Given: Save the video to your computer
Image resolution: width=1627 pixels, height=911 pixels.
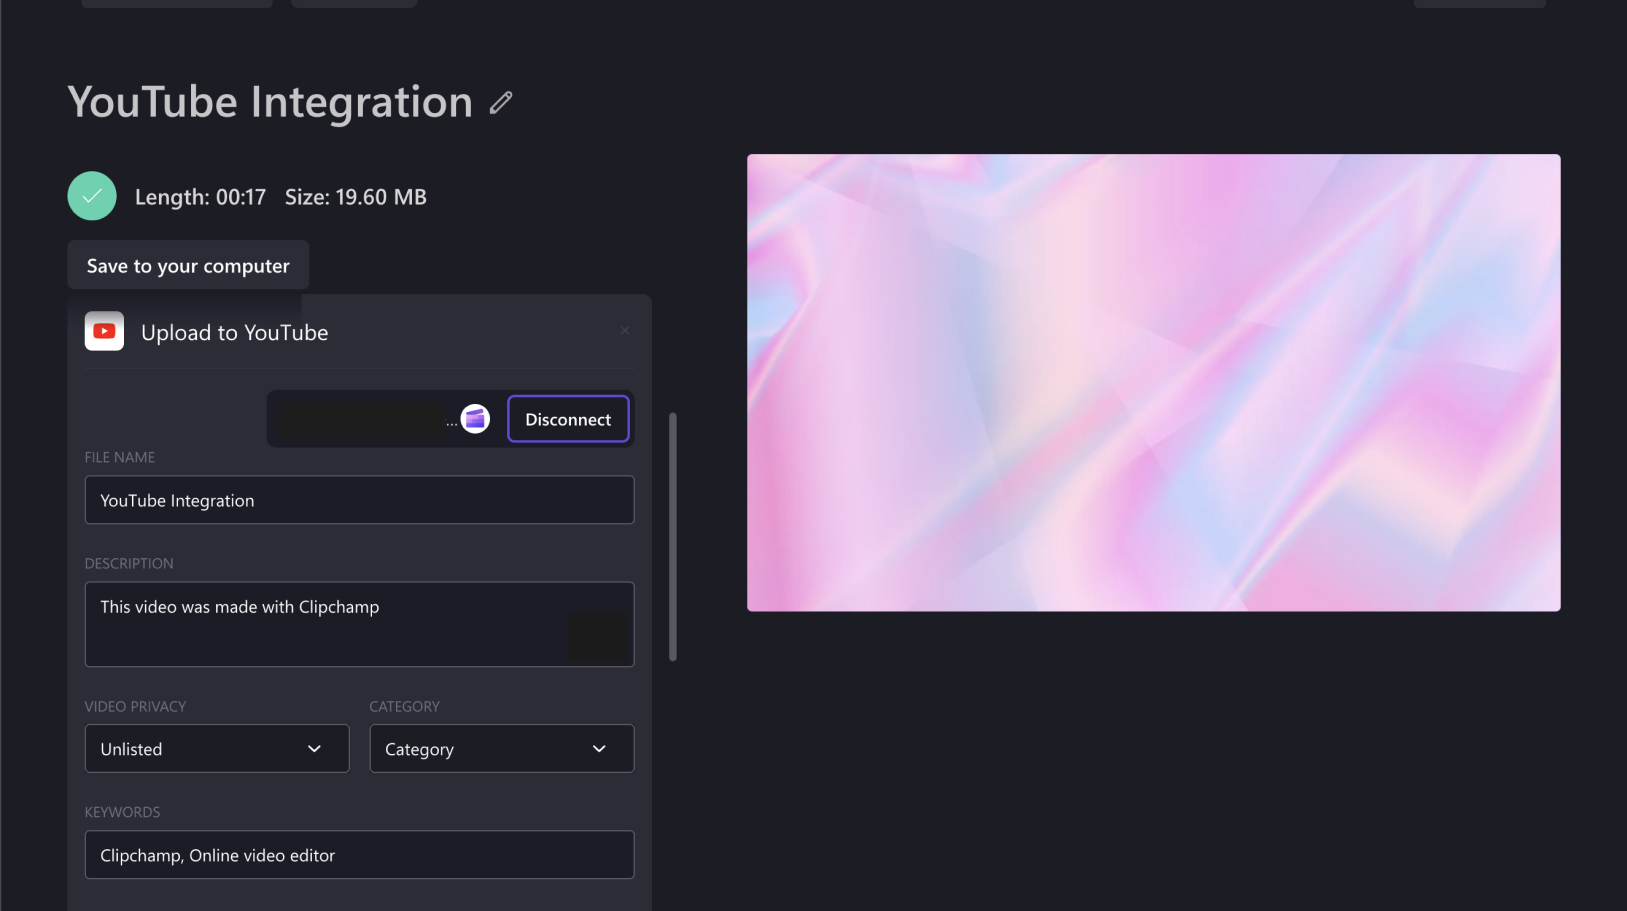Looking at the screenshot, I should click(188, 266).
